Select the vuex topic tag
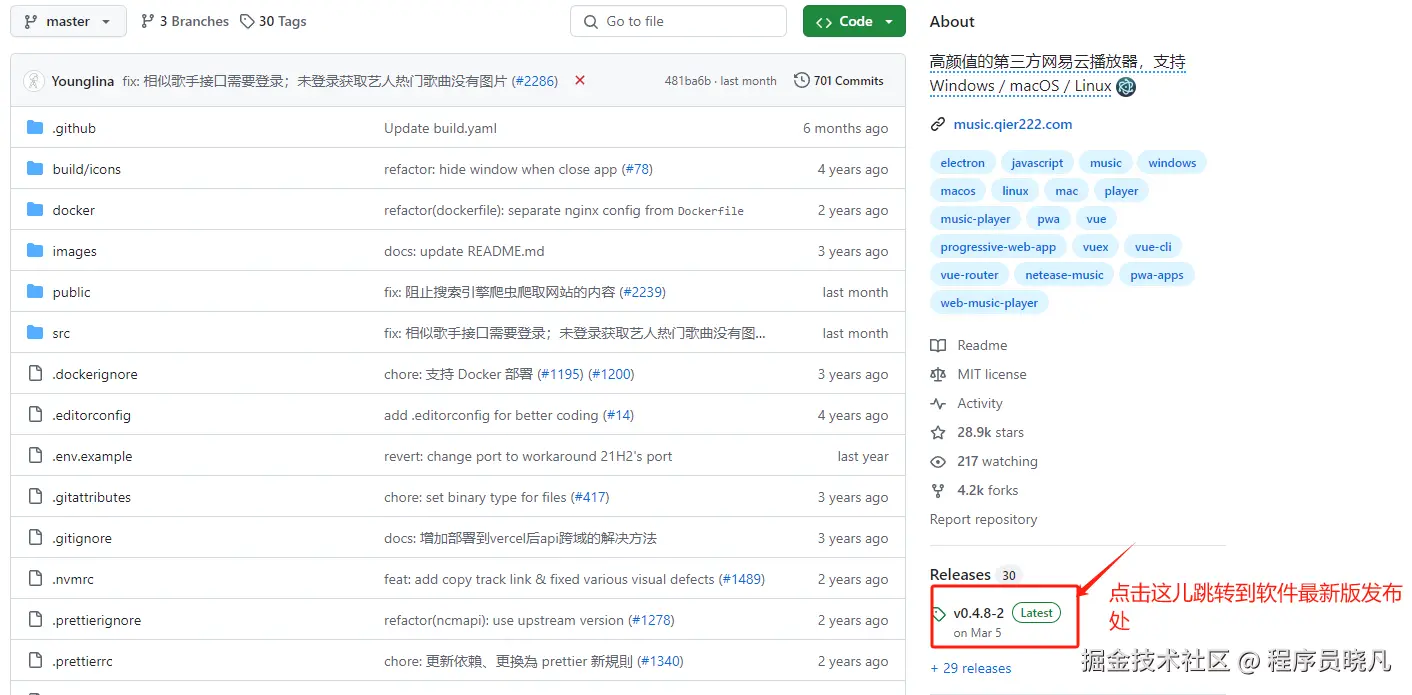This screenshot has height=695, width=1412. coord(1095,247)
